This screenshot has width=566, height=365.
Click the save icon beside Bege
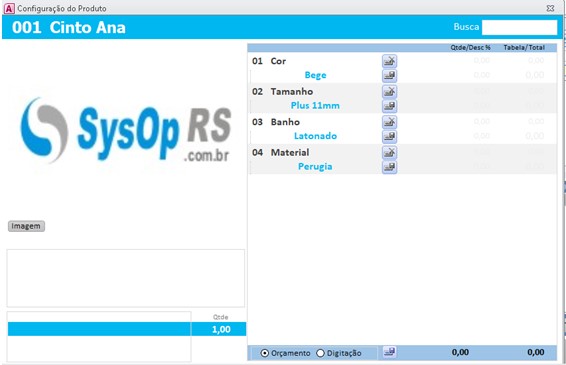click(389, 76)
